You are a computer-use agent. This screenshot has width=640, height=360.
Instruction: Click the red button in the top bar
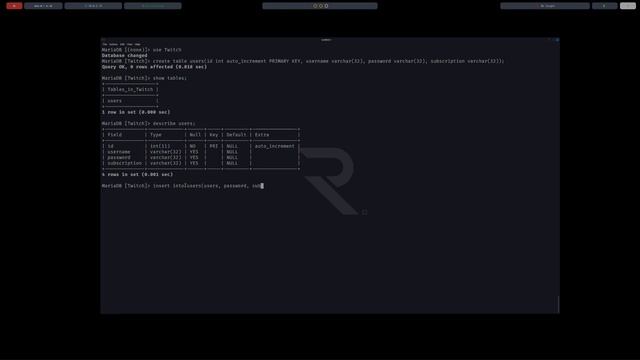[x=14, y=6]
